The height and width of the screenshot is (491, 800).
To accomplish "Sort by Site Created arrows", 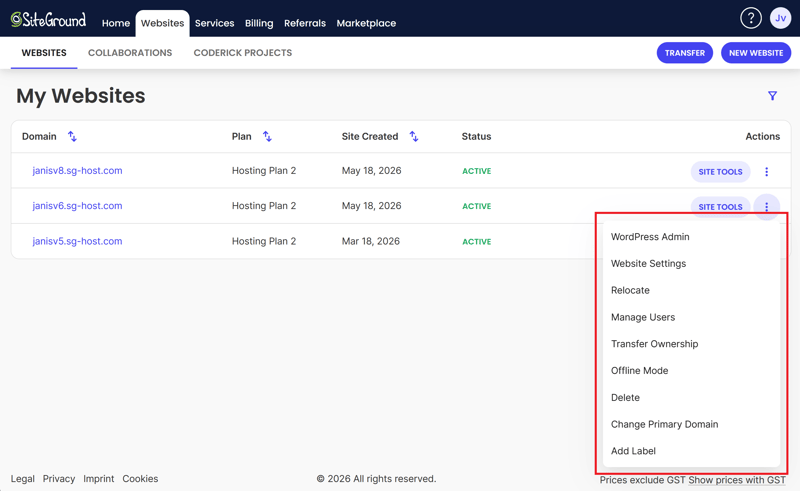I will point(414,136).
